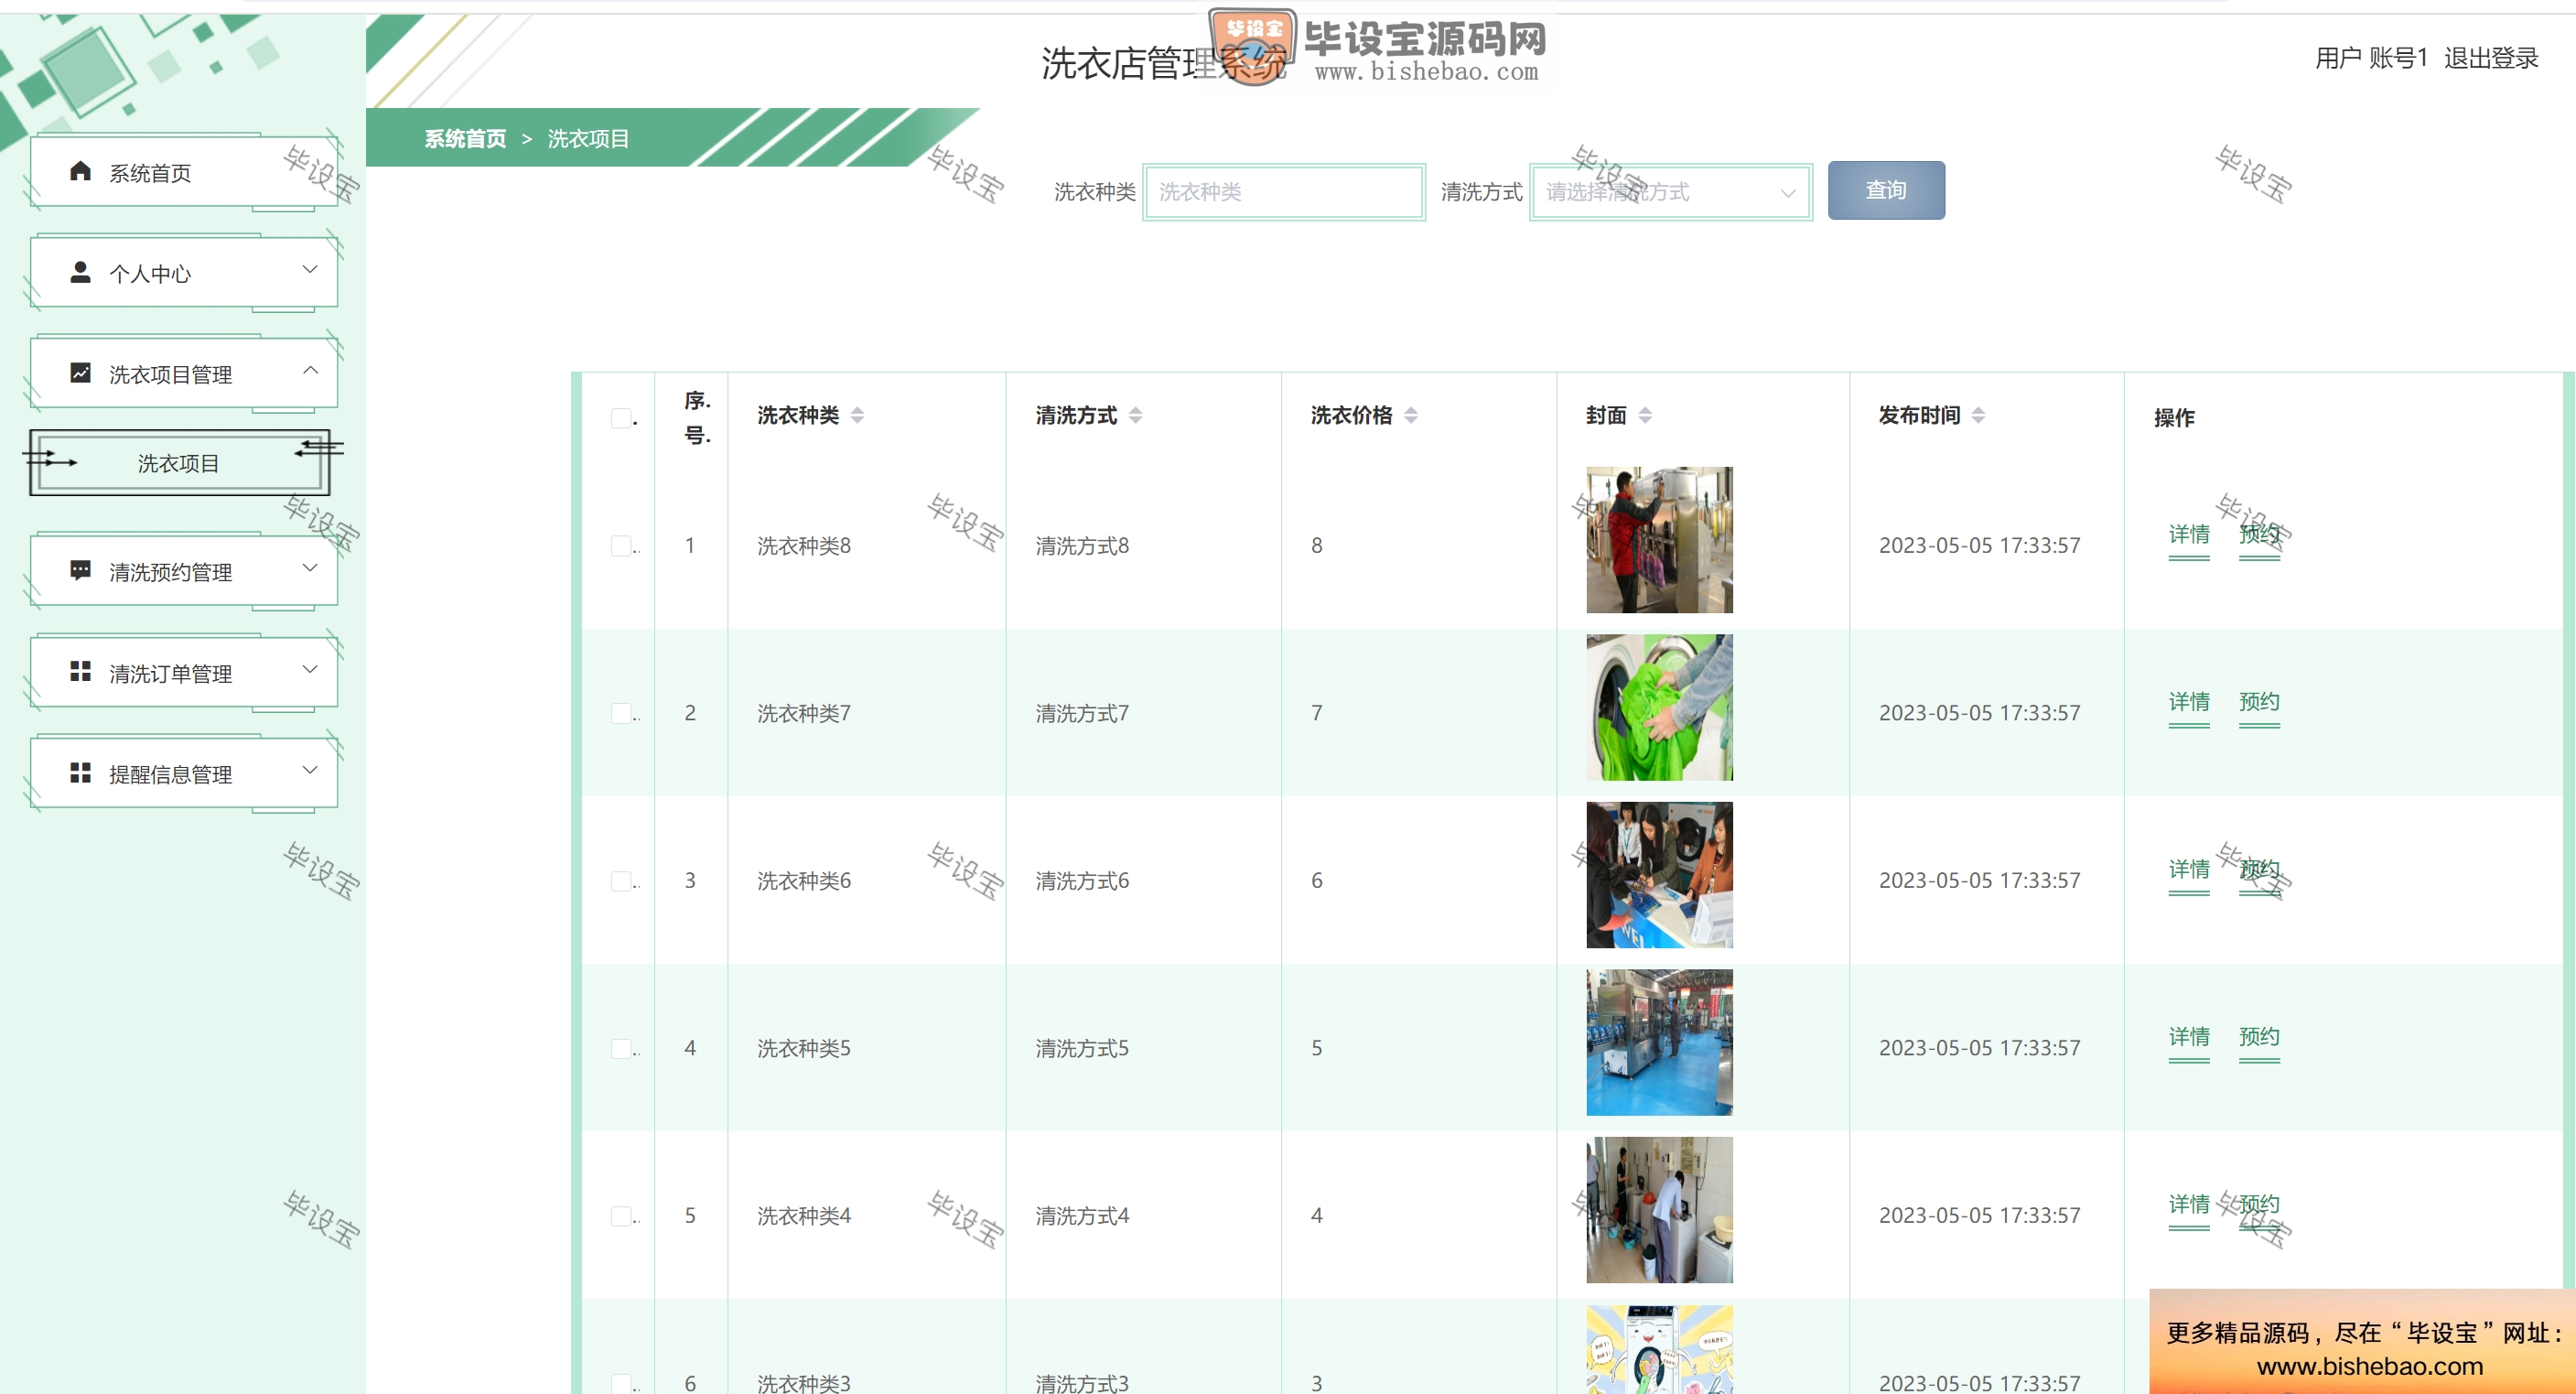Viewport: 2576px width, 1394px height.
Task: Open 详情 for 洗衣种类5
Action: pos(2189,1037)
